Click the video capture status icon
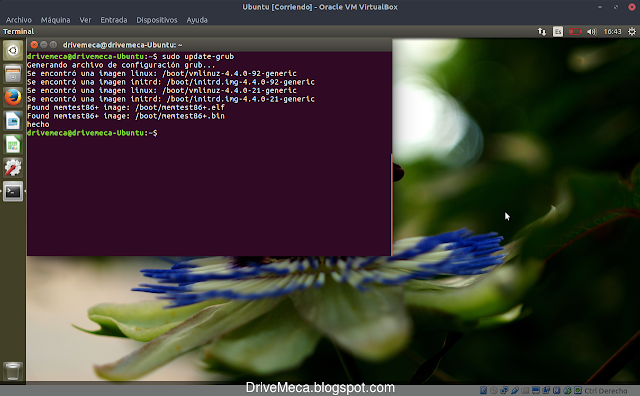 (546, 391)
